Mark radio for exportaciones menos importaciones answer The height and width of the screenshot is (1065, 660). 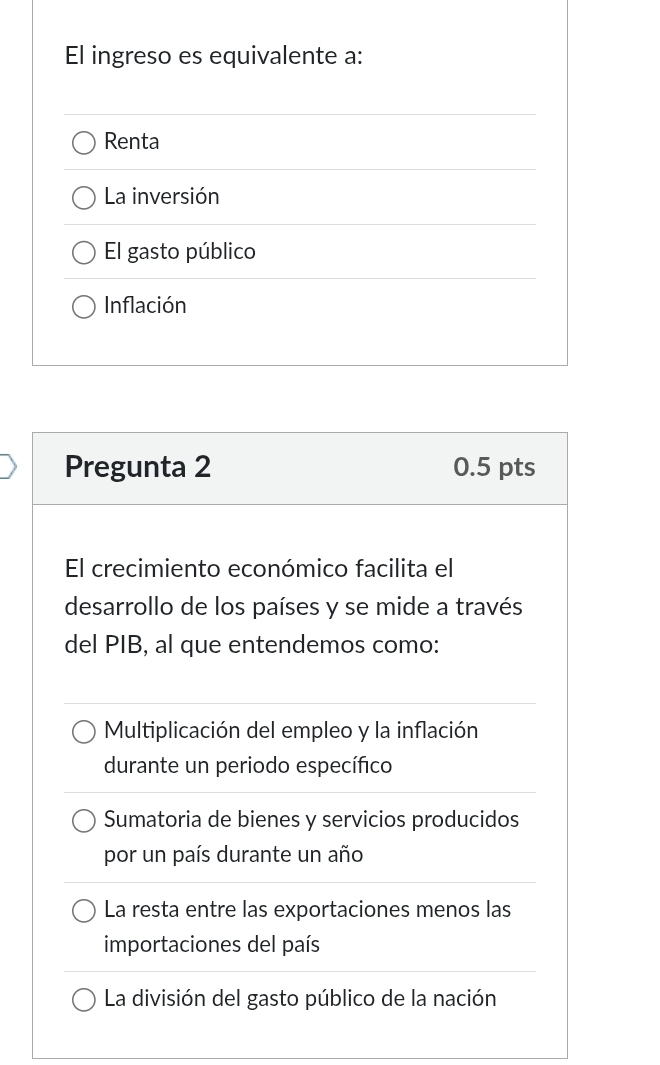84,911
